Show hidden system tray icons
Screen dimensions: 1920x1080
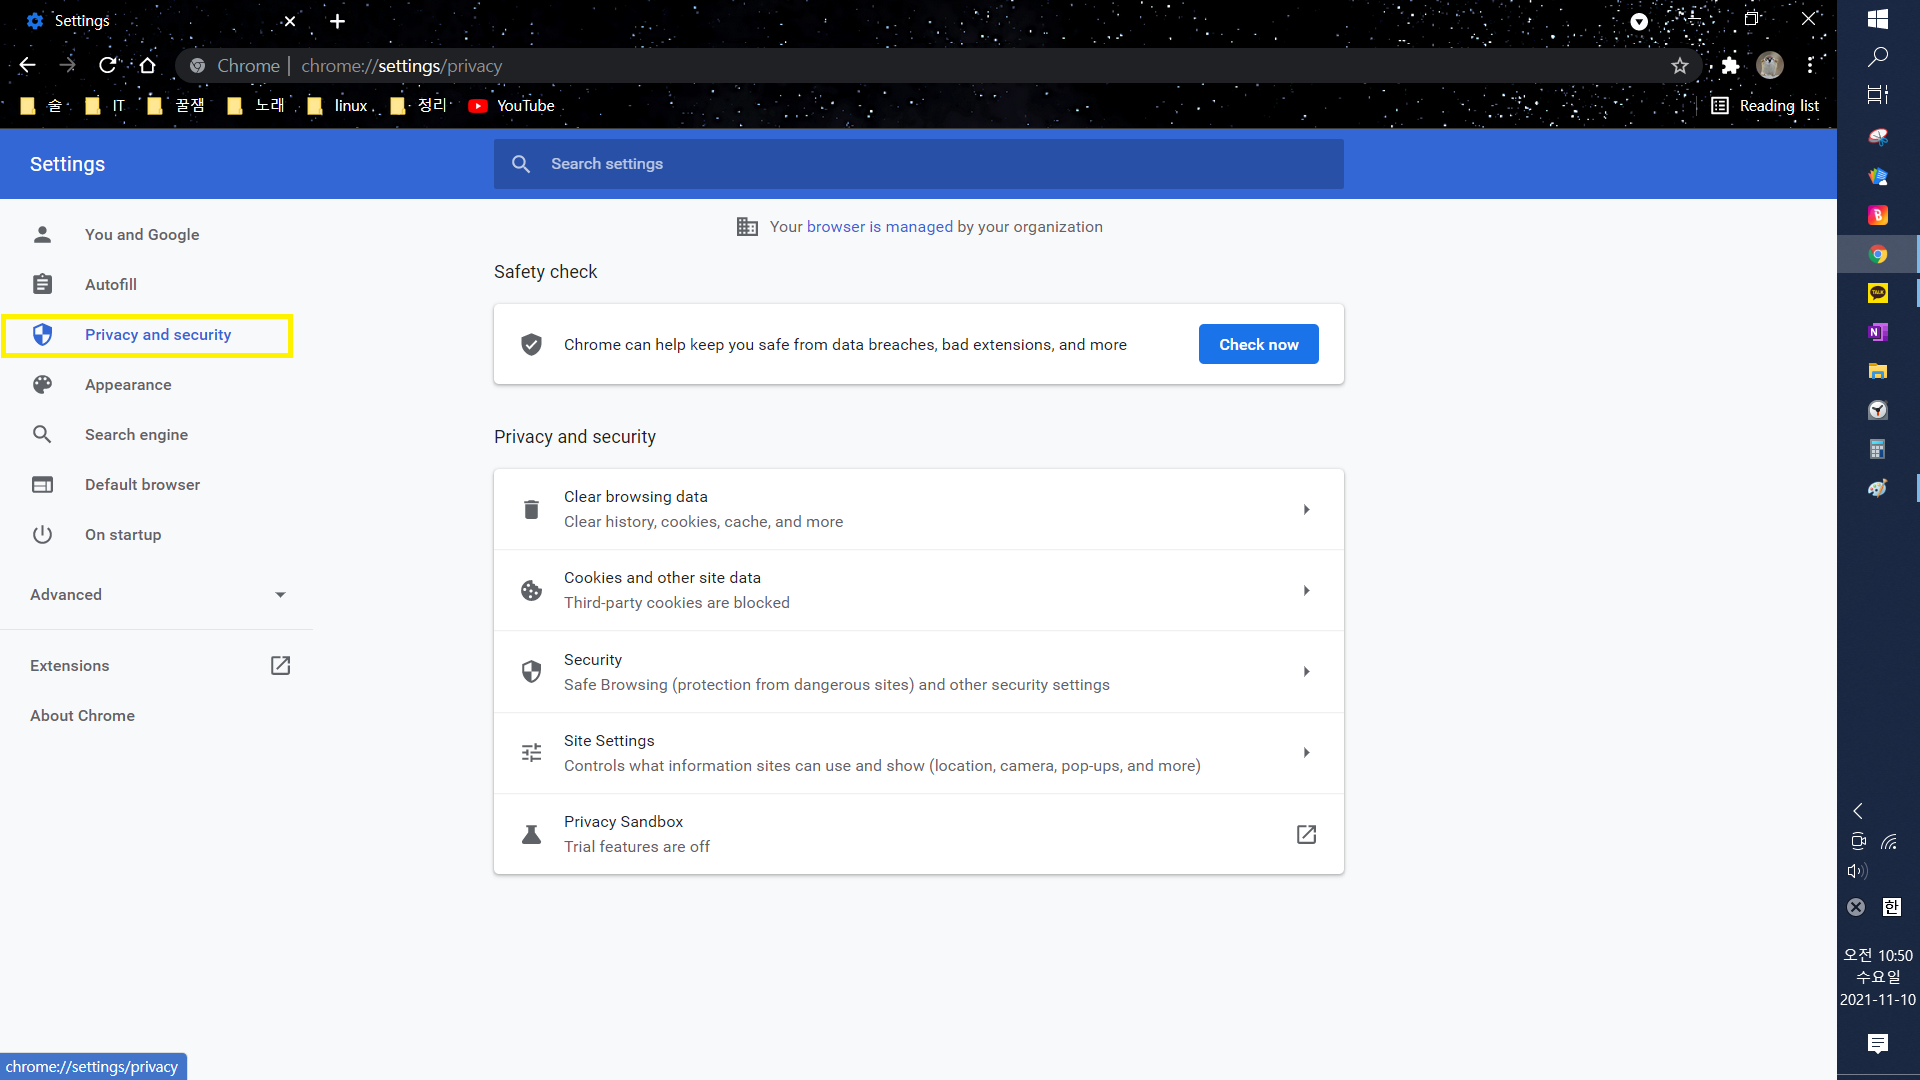point(1858,811)
